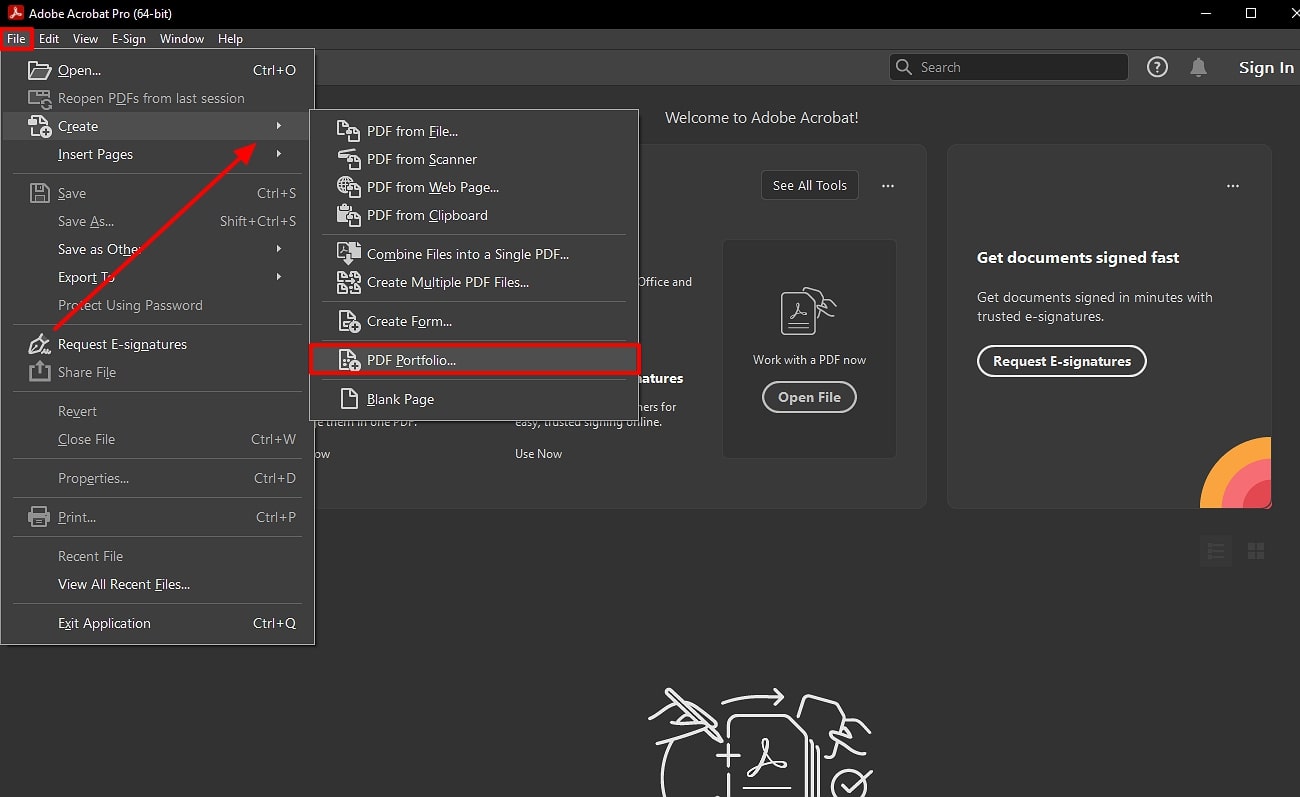Expand the Save as Other submenu arrow
The width and height of the screenshot is (1300, 797).
coord(279,249)
